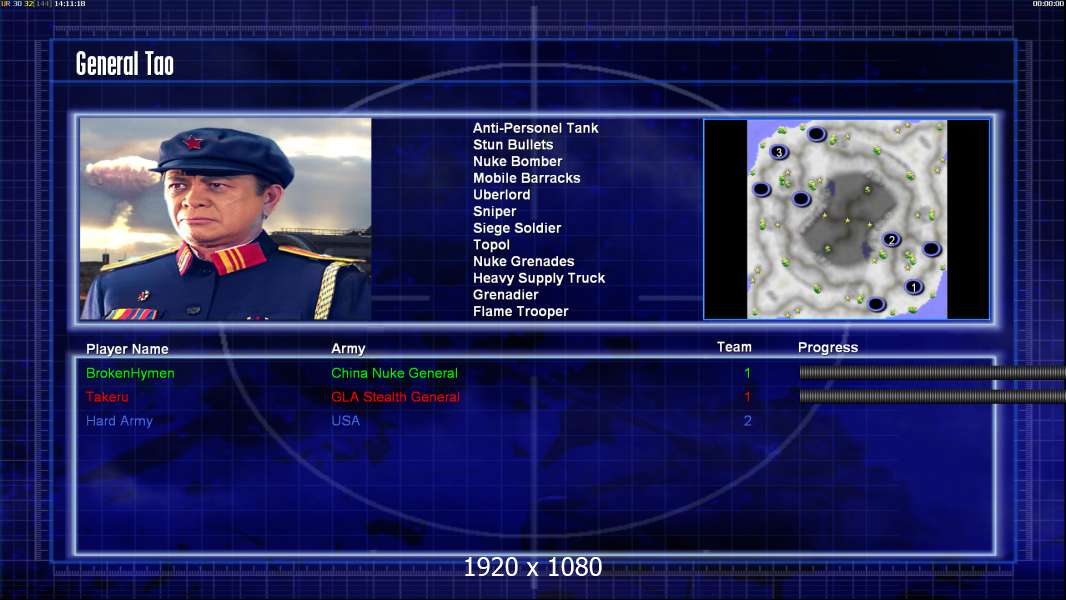1066x600 pixels.
Task: Click the snowy map preview thumbnail
Action: [846, 219]
